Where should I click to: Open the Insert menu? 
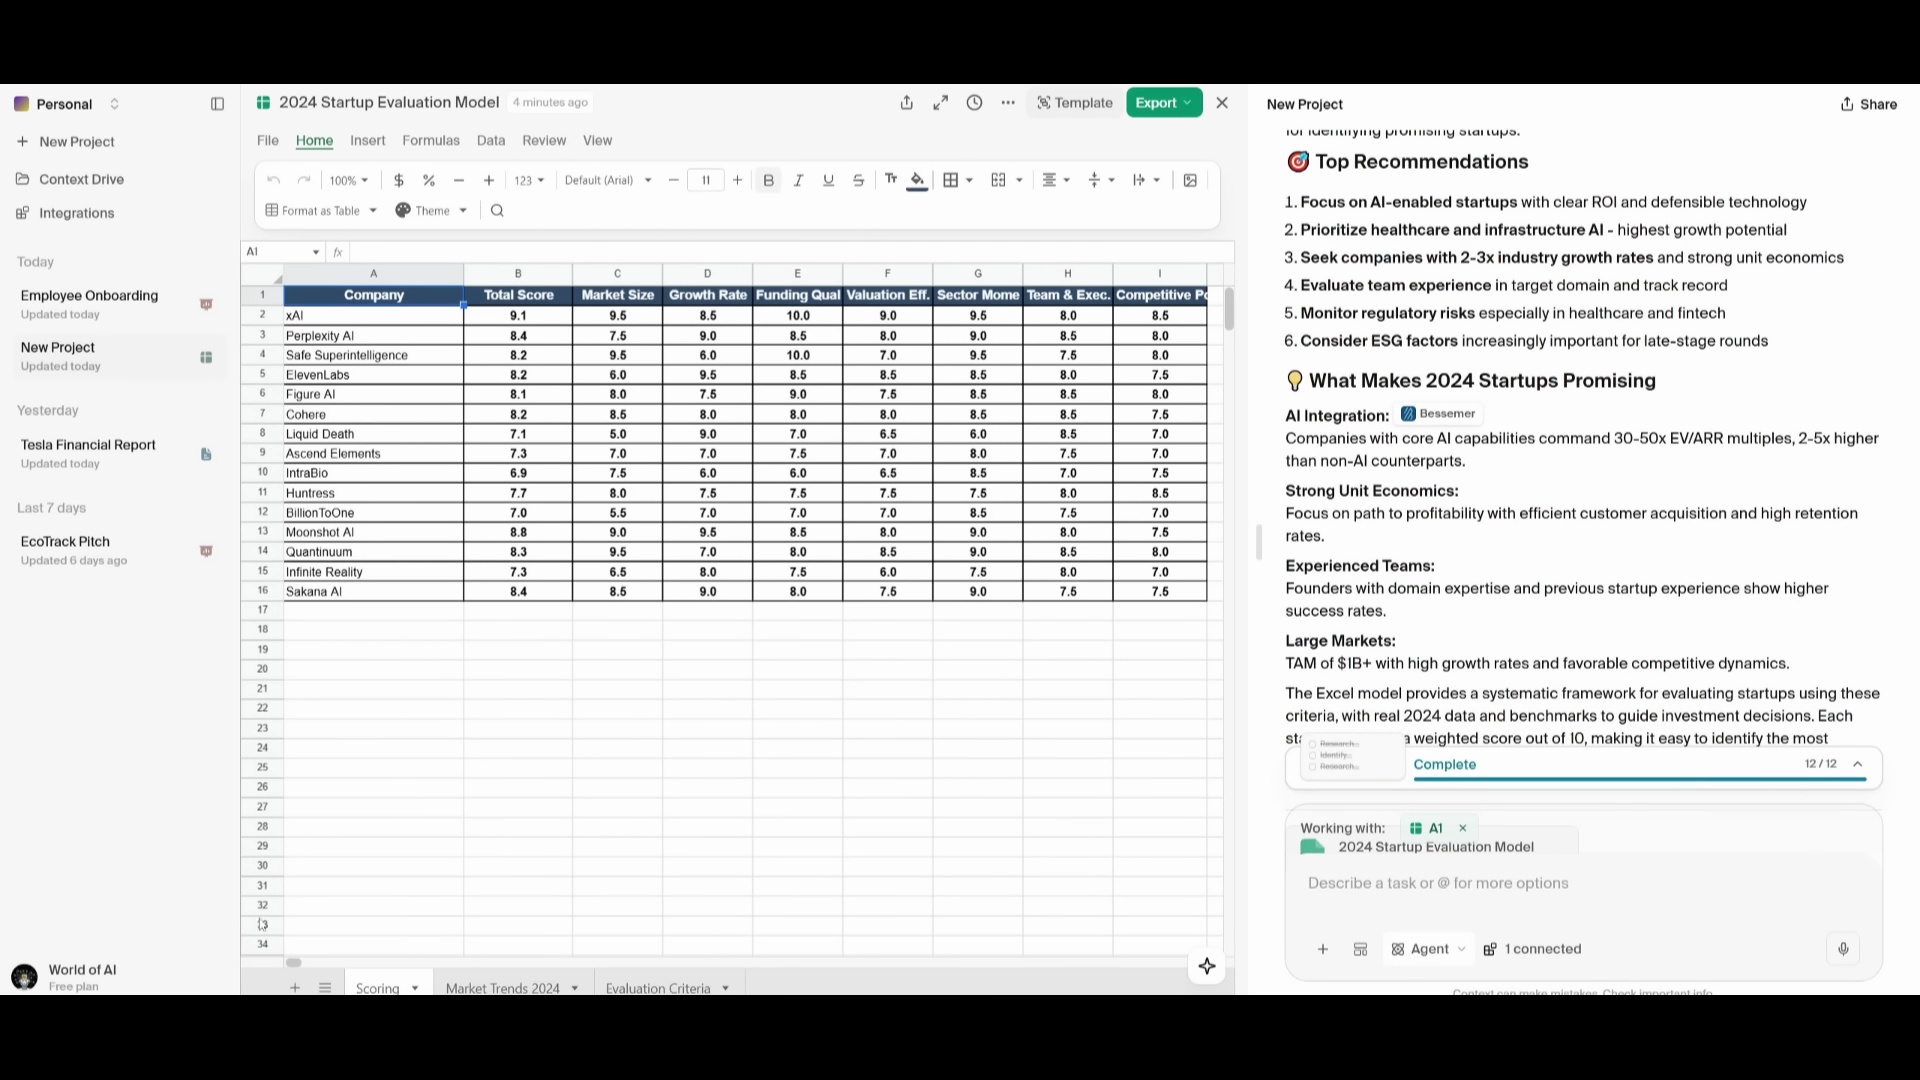point(368,141)
